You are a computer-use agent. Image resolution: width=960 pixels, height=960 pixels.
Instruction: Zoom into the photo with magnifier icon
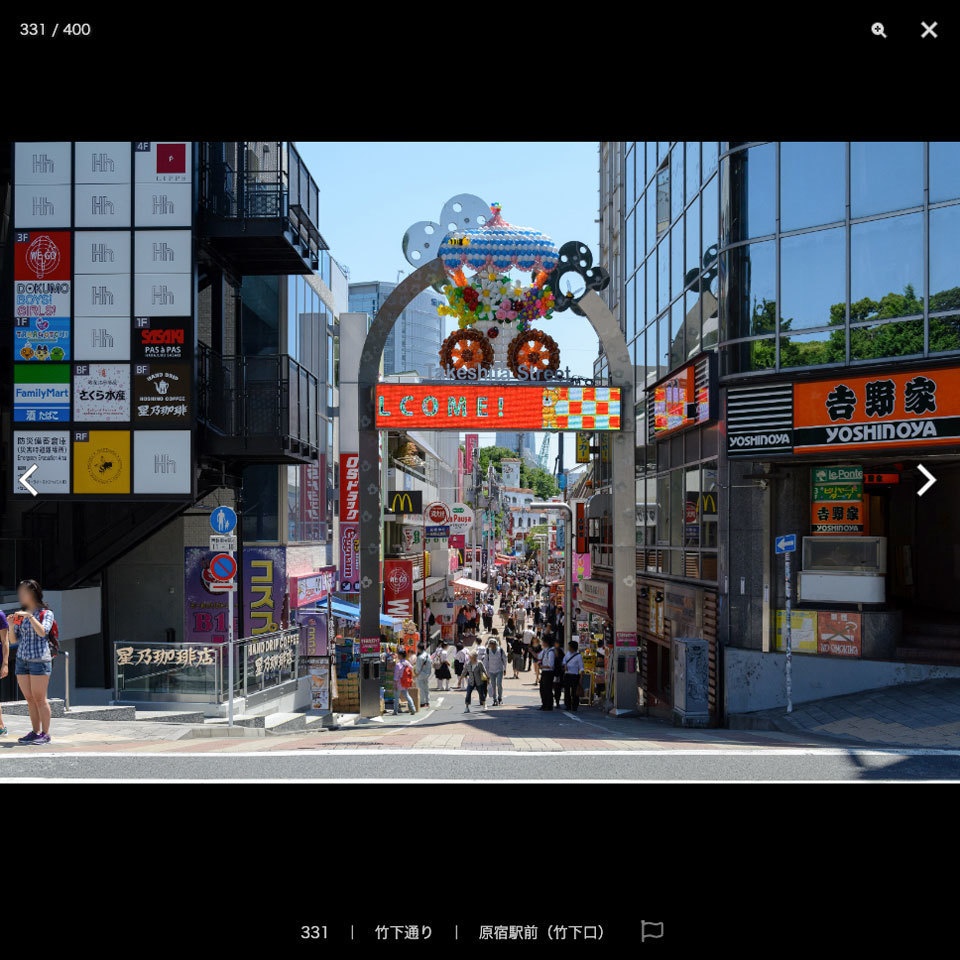879,30
